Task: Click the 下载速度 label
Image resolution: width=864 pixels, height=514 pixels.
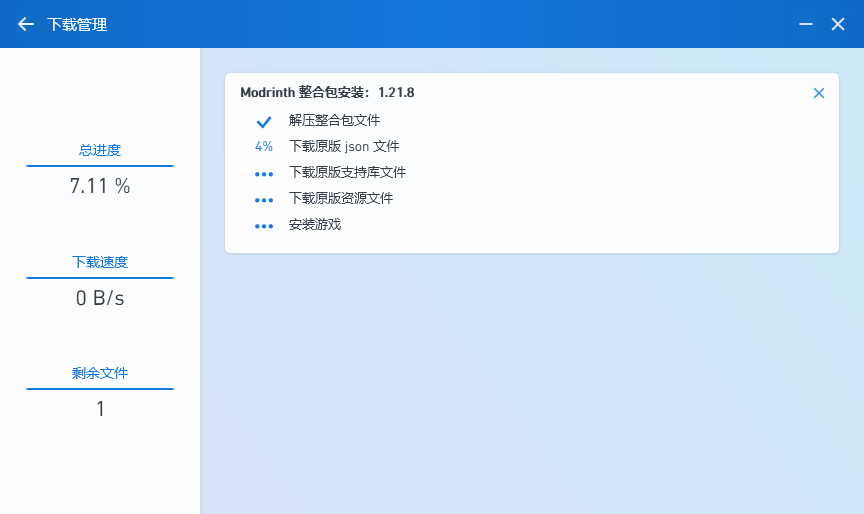Action: click(x=100, y=262)
